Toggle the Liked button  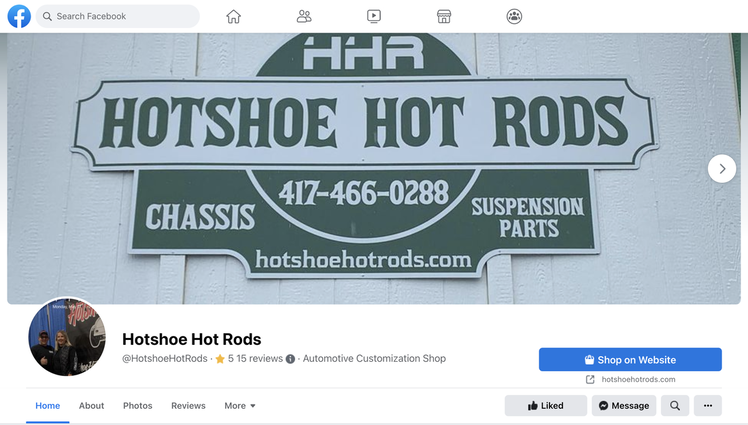tap(546, 405)
